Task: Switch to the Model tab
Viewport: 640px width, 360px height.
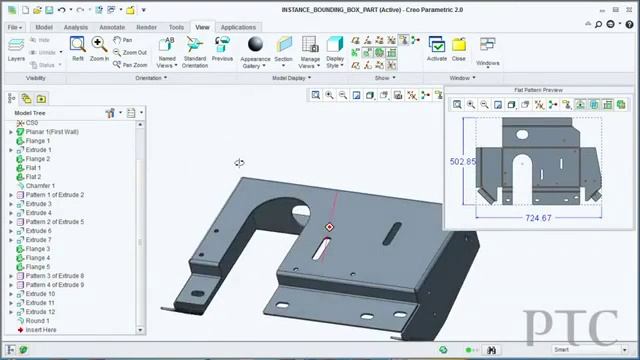Action: [44, 27]
